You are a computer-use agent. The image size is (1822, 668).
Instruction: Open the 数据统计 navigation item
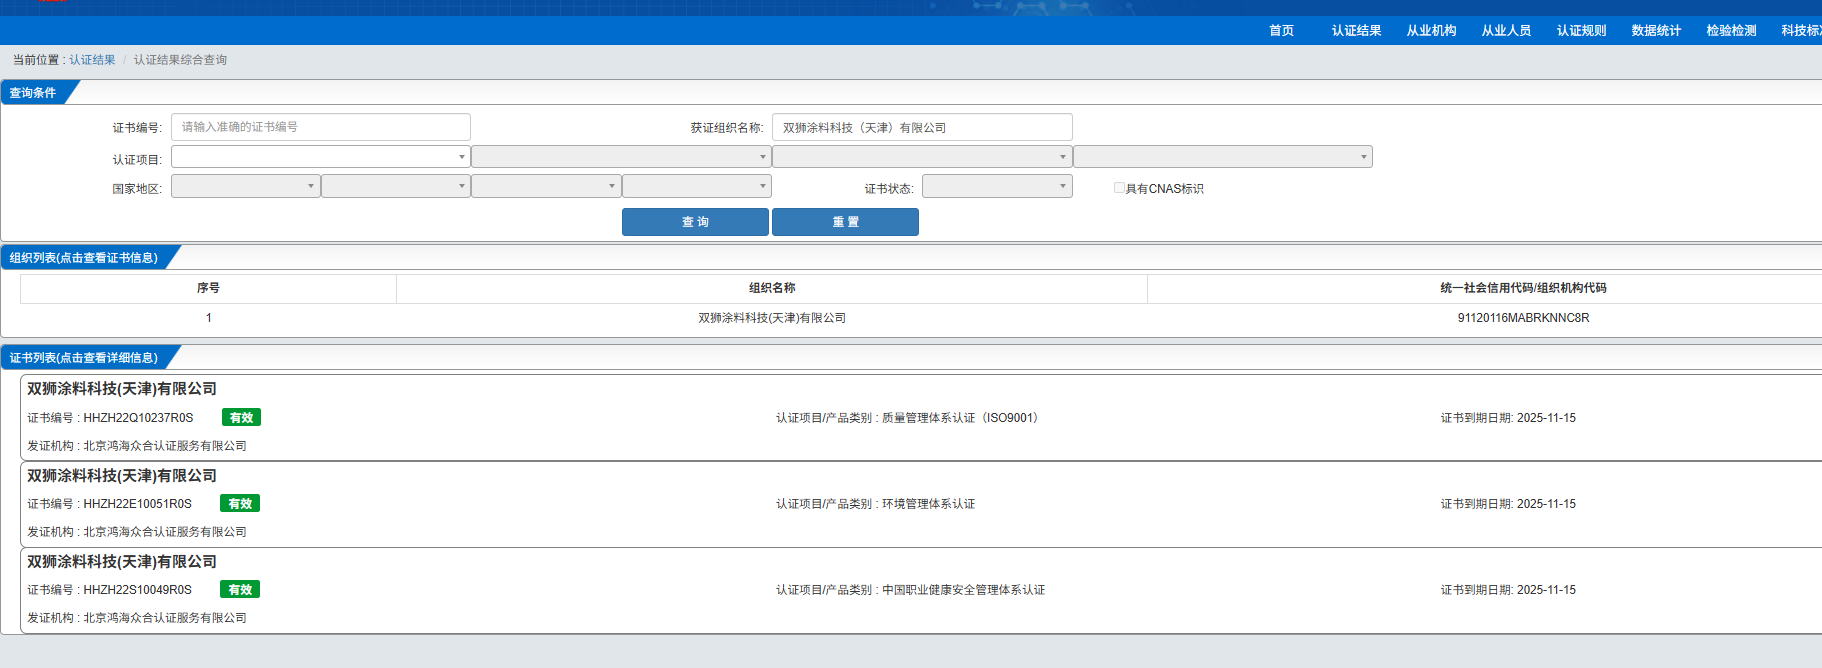pyautogui.click(x=1656, y=31)
